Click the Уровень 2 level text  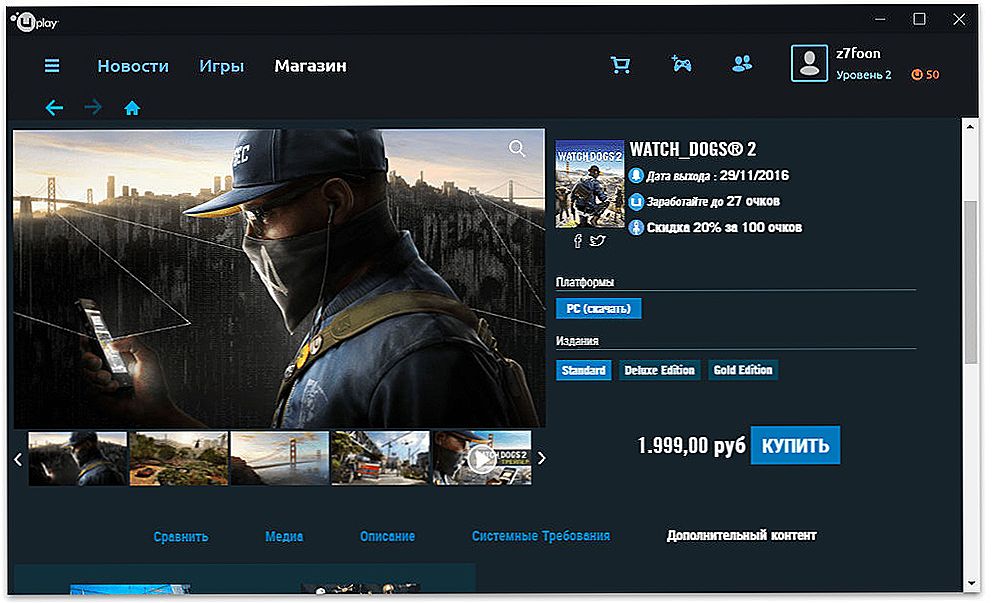click(864, 75)
